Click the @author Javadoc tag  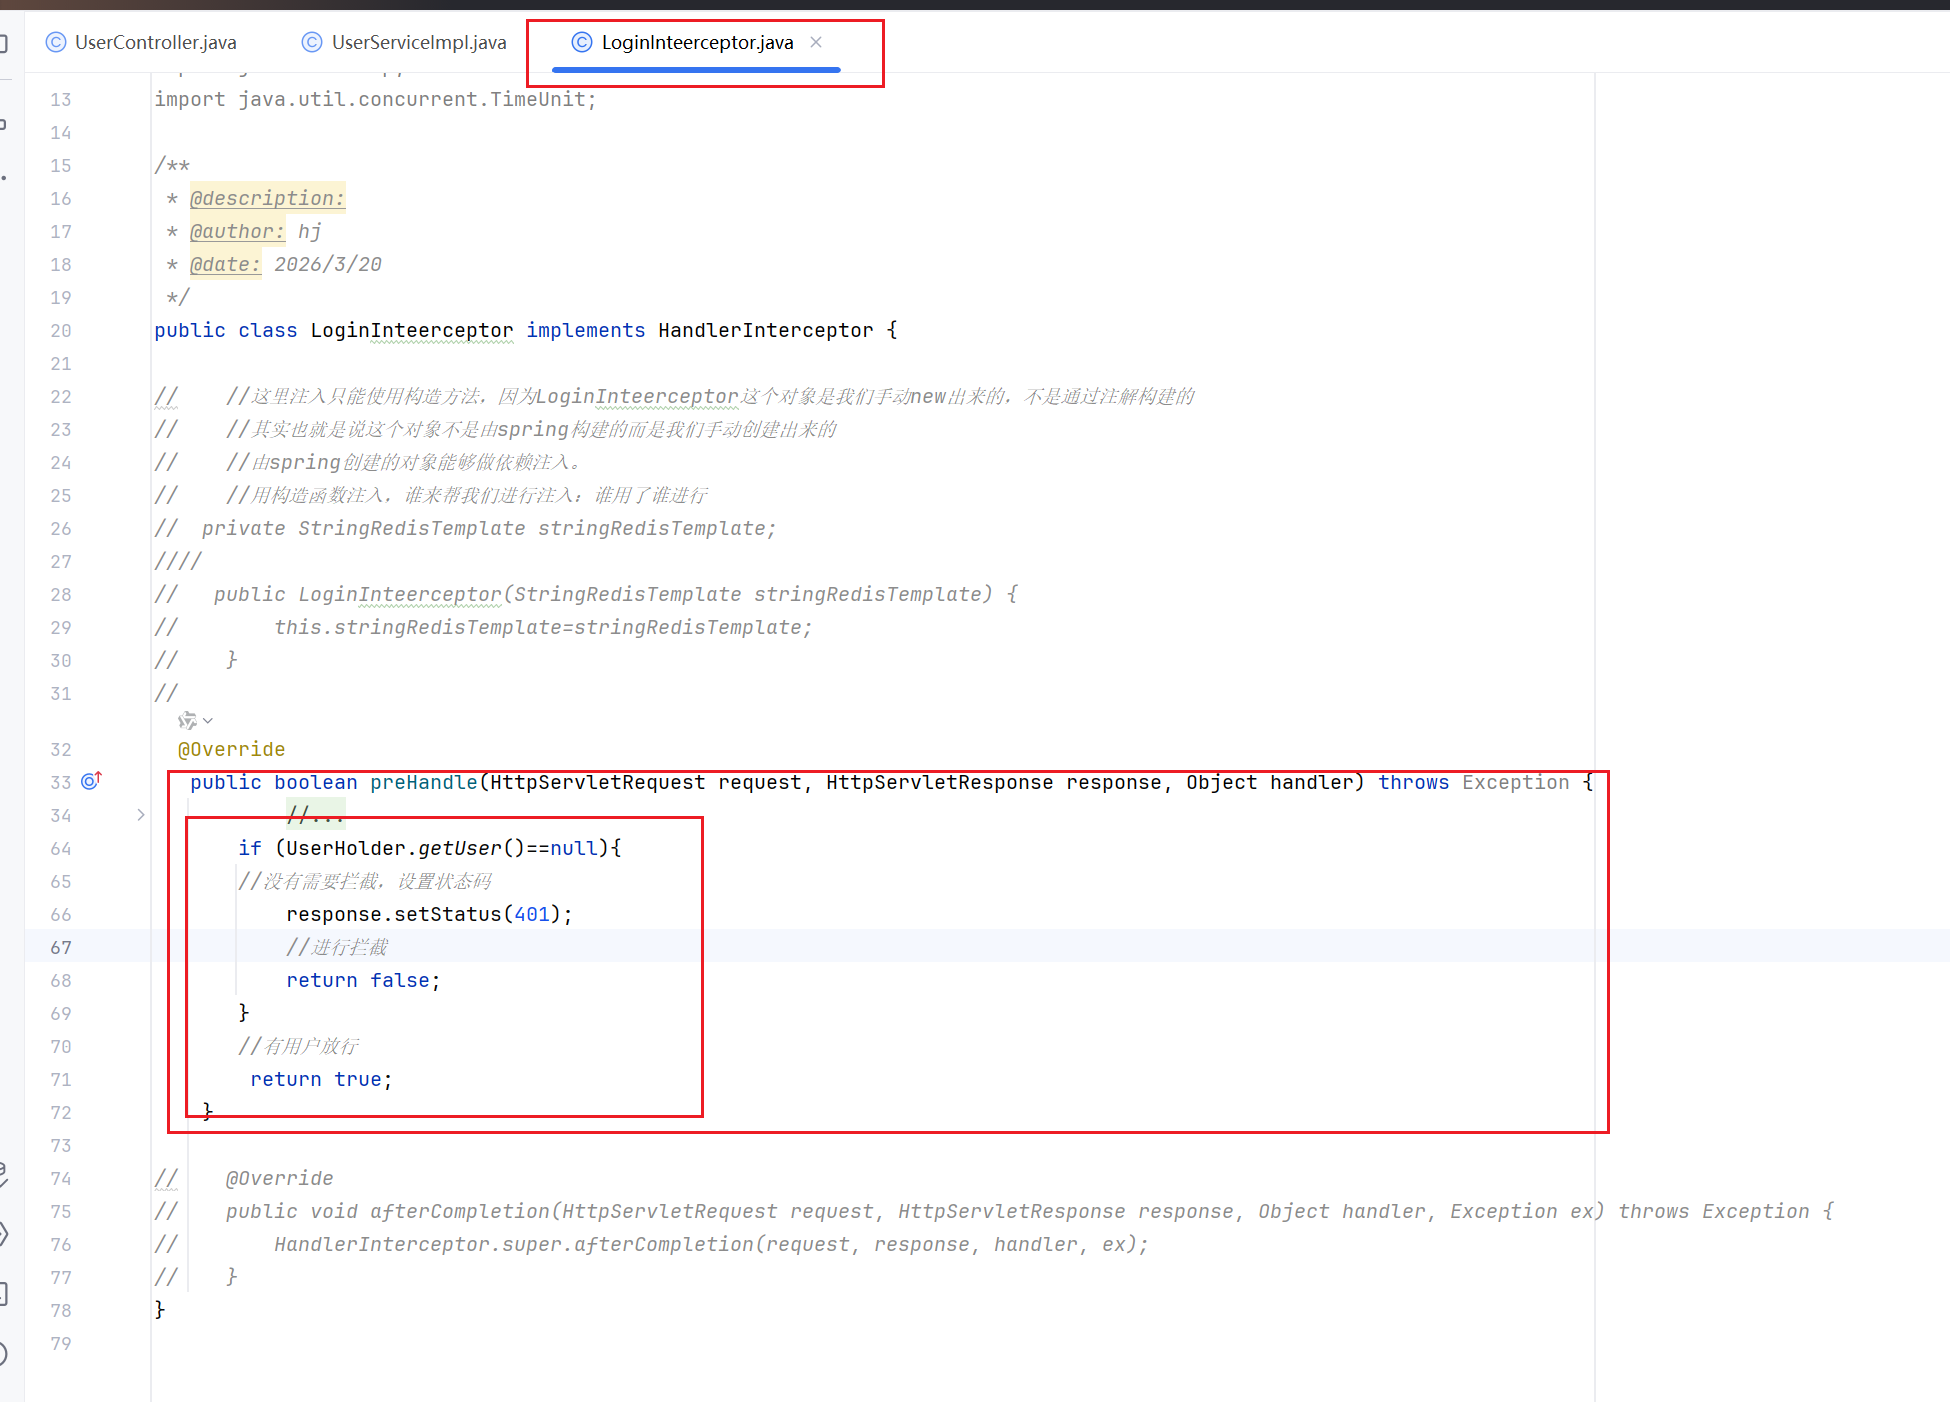click(237, 231)
